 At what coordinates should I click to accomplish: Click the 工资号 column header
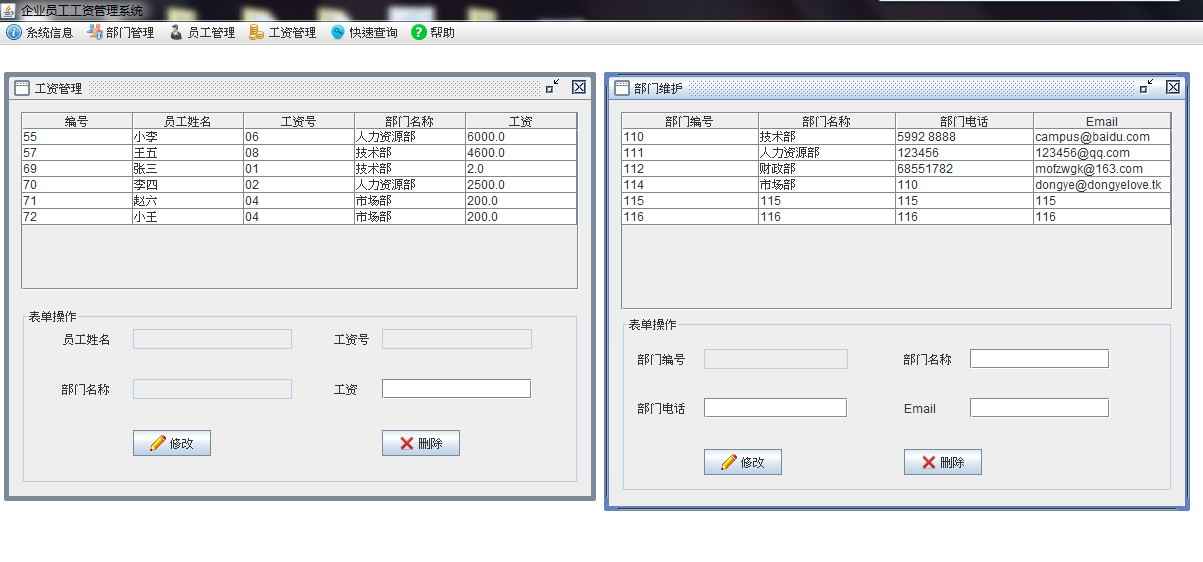tap(299, 121)
